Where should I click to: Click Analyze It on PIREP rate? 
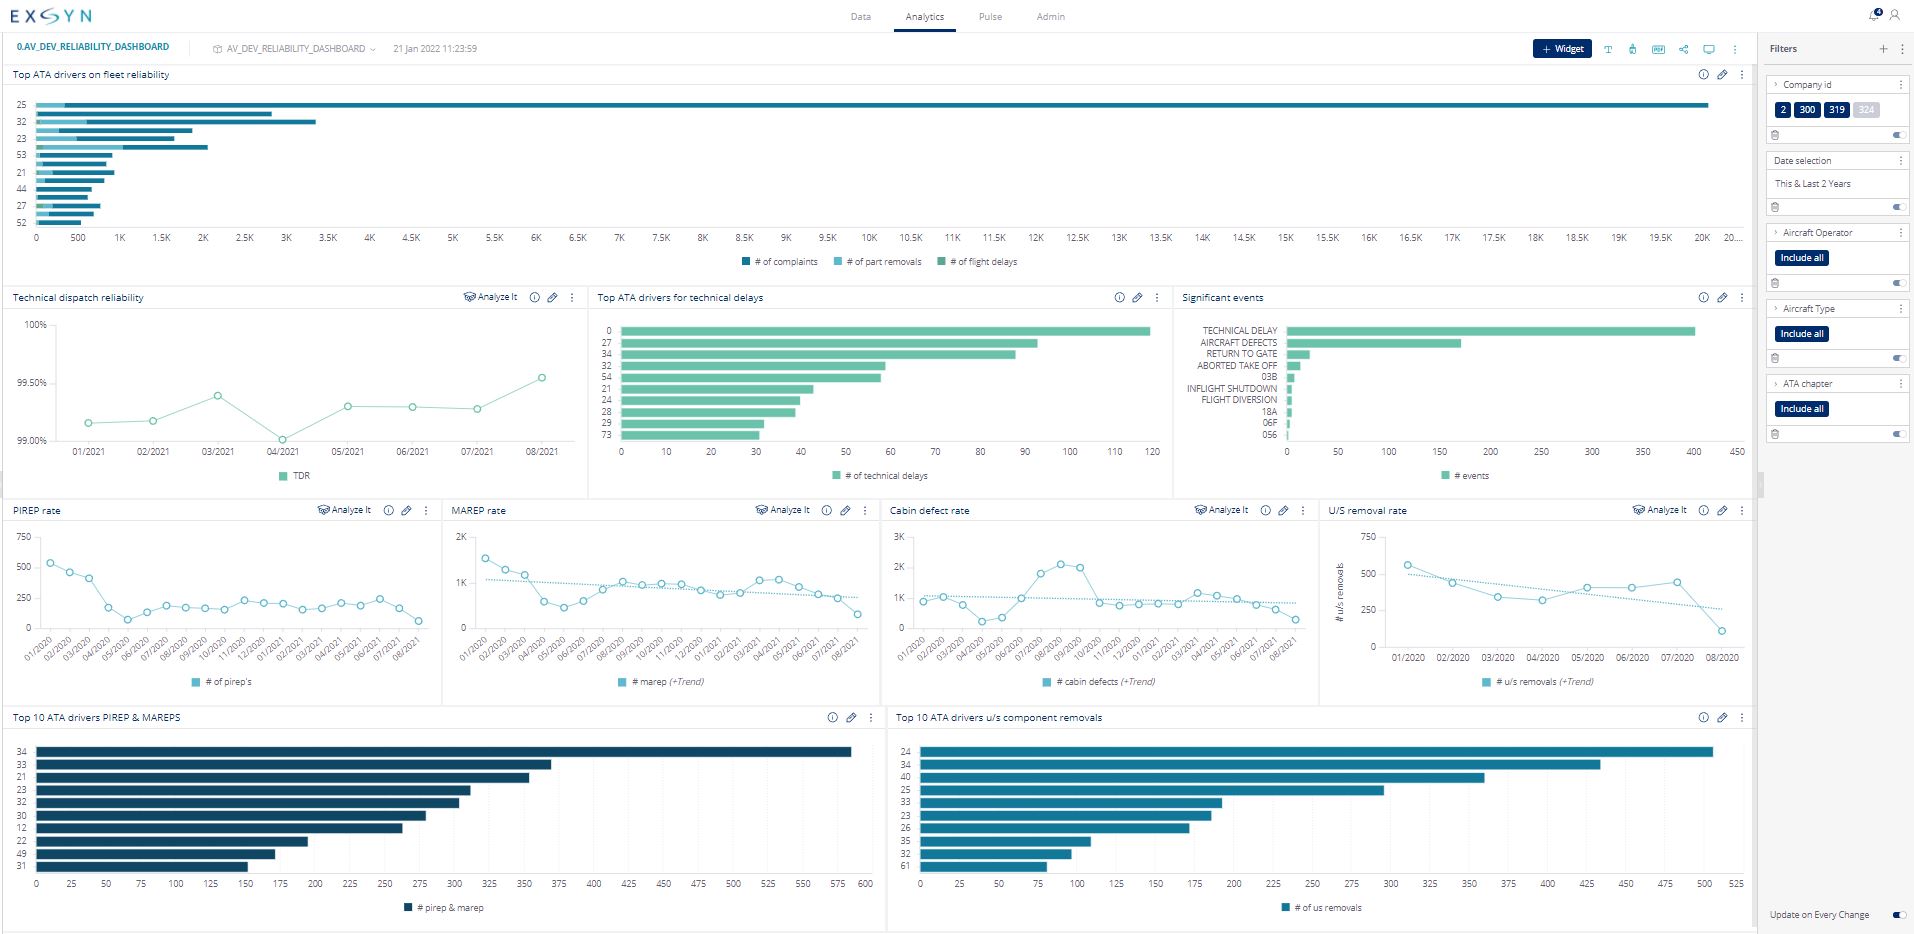[x=344, y=511]
